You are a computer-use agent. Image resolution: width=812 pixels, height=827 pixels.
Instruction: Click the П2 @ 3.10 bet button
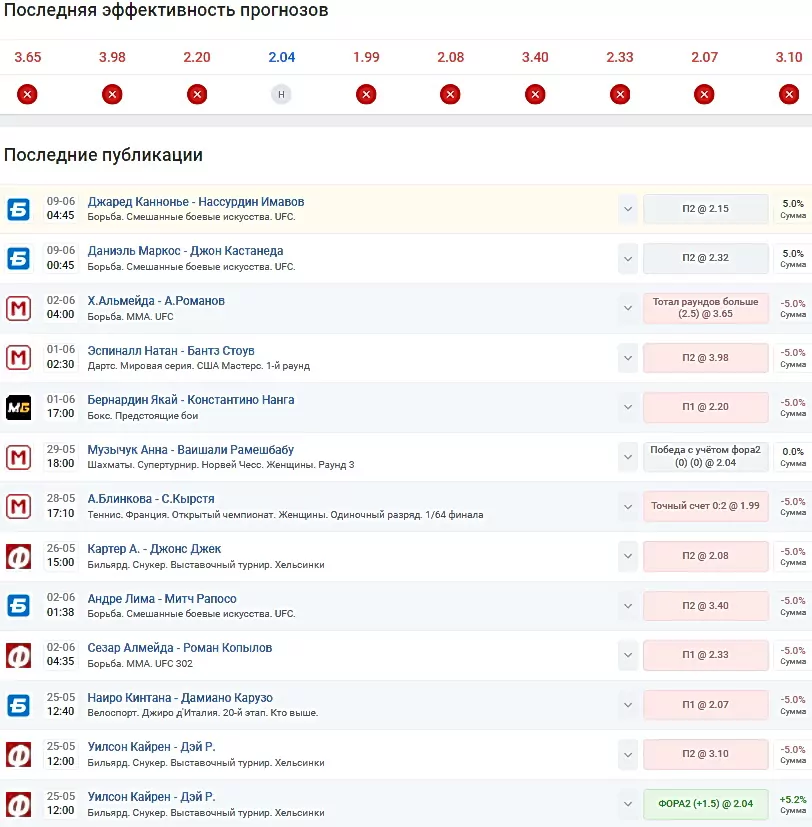pyautogui.click(x=705, y=754)
